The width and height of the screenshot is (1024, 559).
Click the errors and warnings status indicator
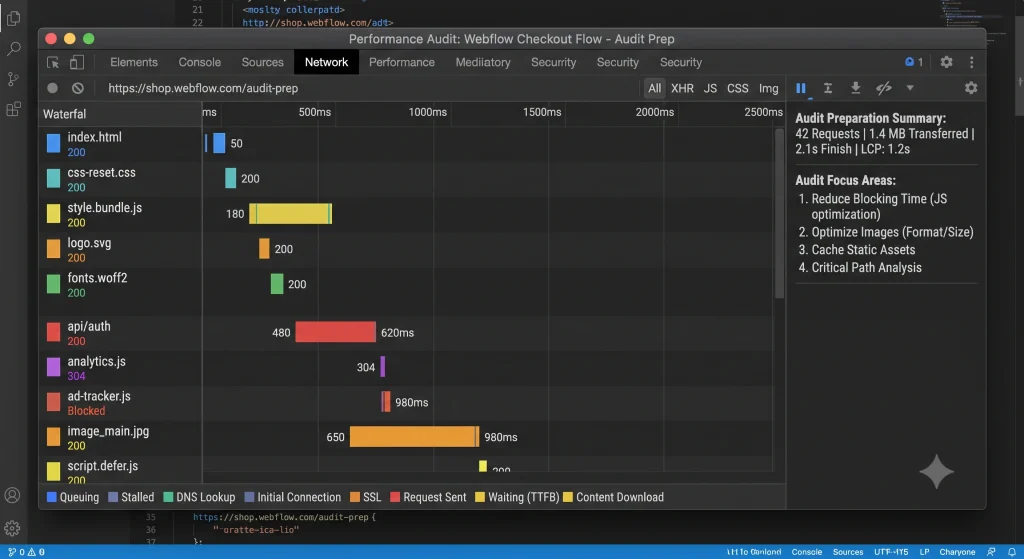pyautogui.click(x=27, y=552)
